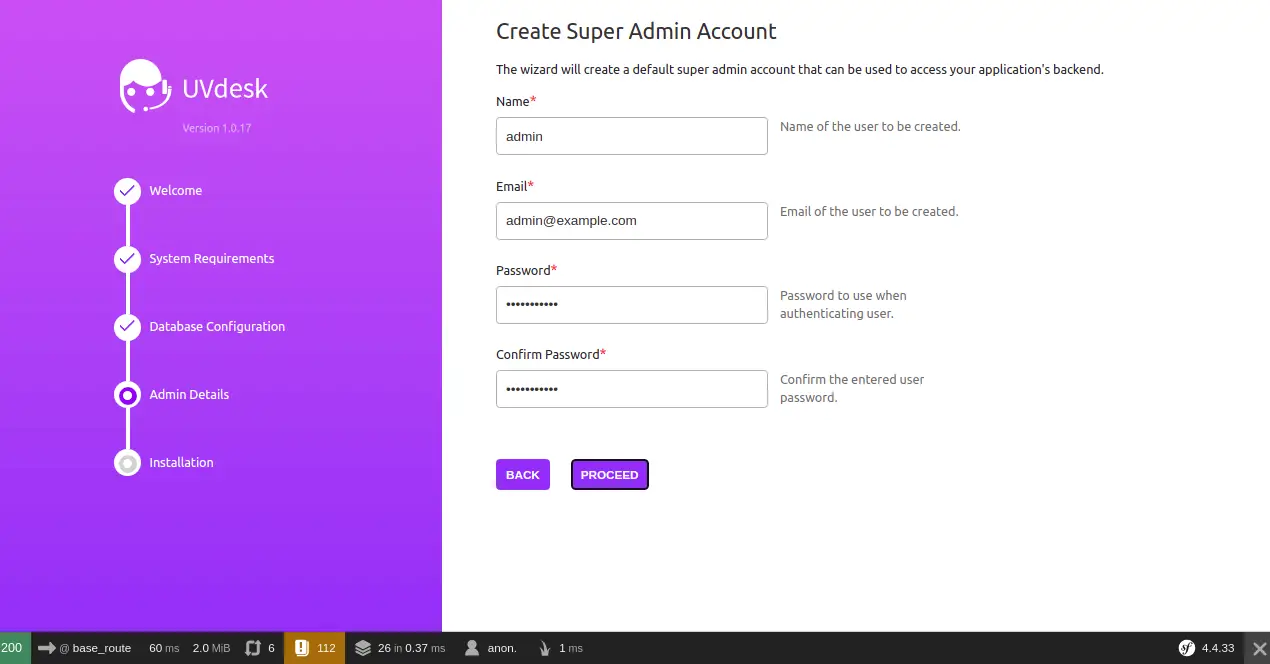Image resolution: width=1270 pixels, height=664 pixels.
Task: Click the Version 1.0.17 text
Action: (x=217, y=129)
